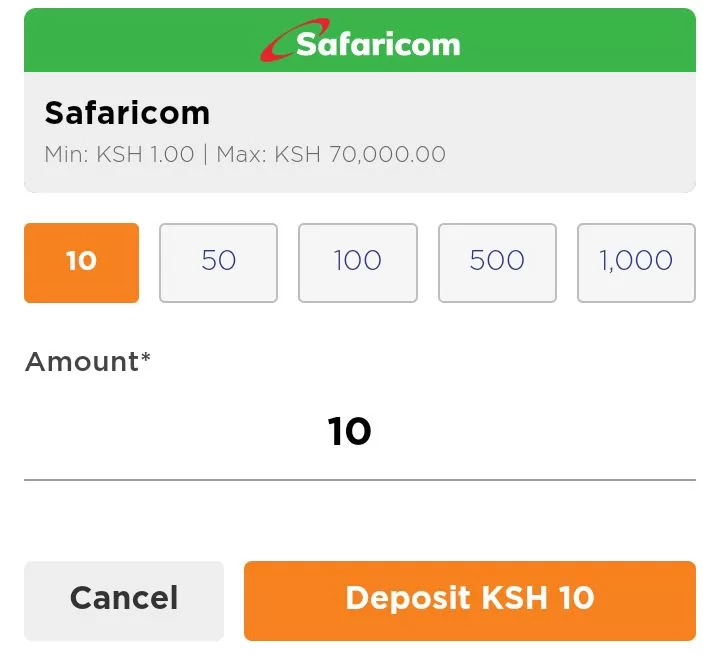Choose the 1,000 preset amount button
703x658 pixels.
[x=636, y=263]
